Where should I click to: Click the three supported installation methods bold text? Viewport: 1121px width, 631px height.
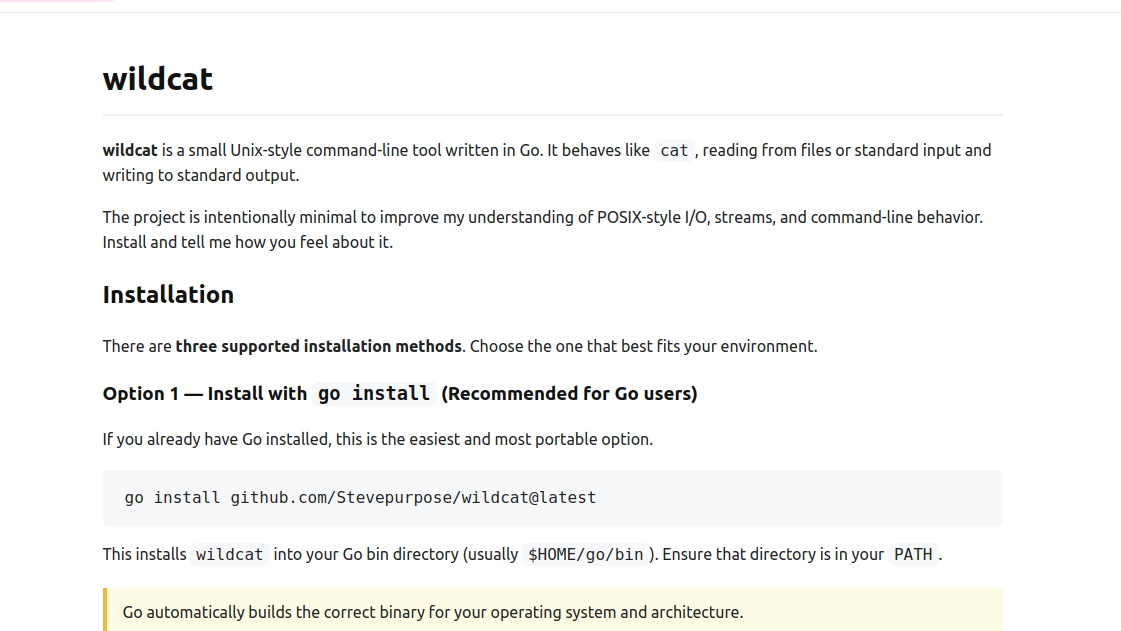319,345
